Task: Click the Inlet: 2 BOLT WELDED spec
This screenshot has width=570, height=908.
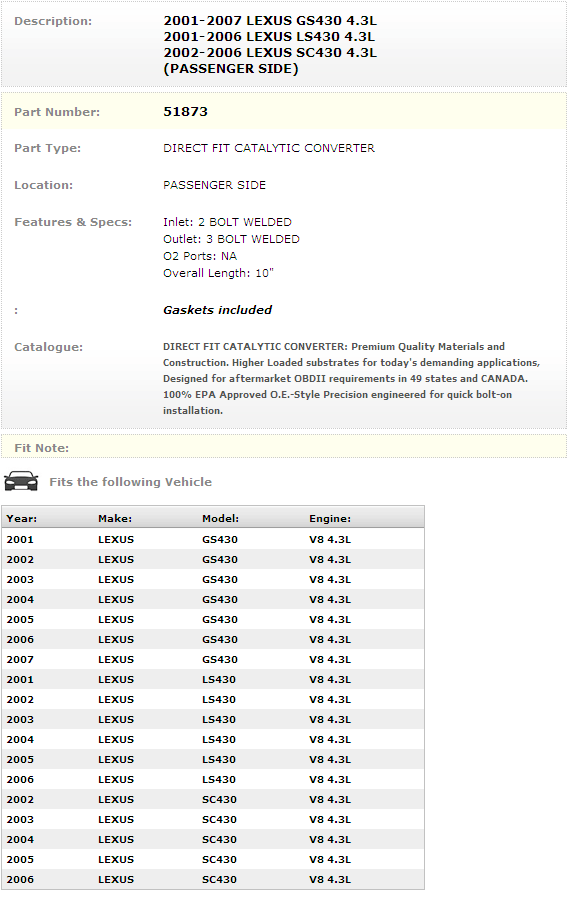Action: 227,222
